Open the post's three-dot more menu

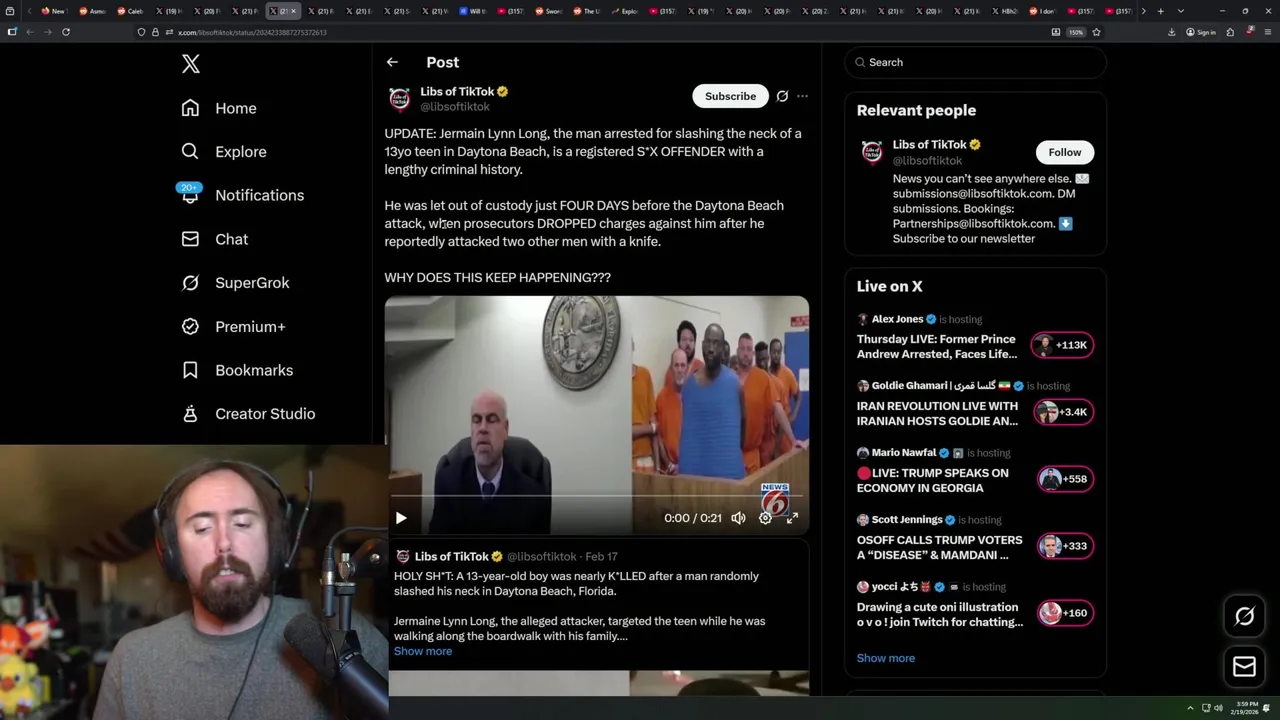tap(802, 96)
